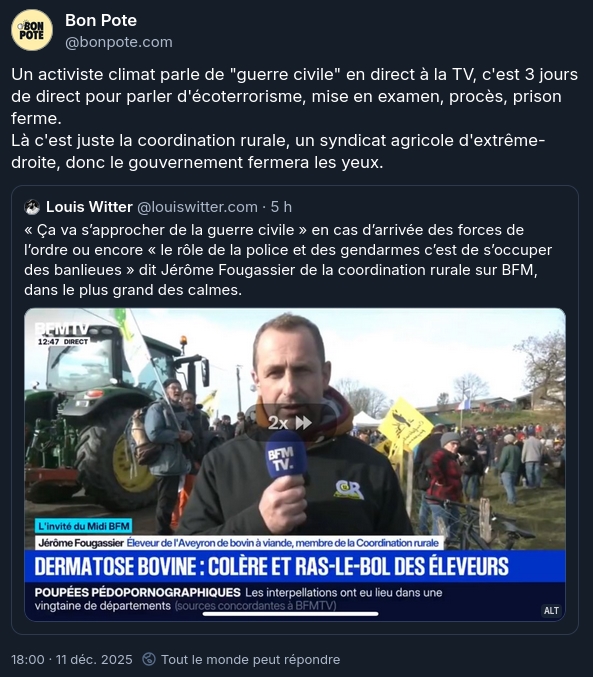
Task: Click the Bon Pote display name
Action: [101, 20]
